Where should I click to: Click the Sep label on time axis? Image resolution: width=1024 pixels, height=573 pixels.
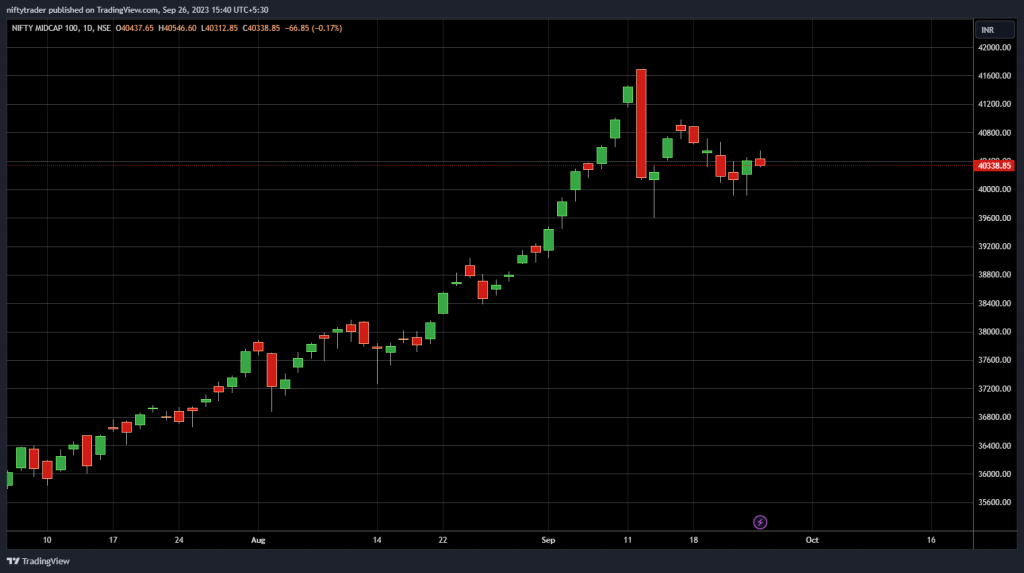(549, 540)
